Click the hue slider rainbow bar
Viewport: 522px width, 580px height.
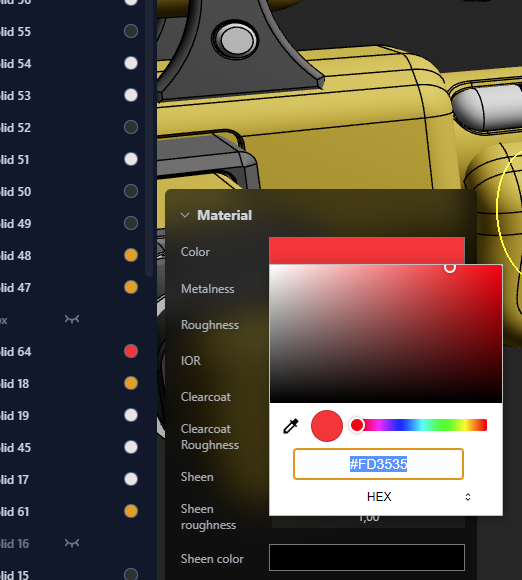pos(422,425)
